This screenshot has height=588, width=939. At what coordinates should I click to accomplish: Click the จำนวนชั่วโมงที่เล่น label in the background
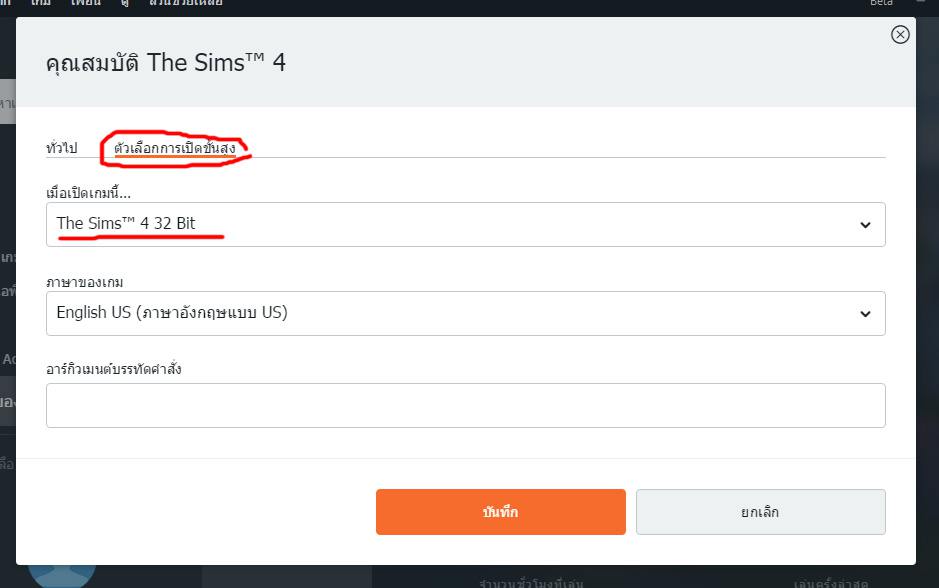(531, 581)
